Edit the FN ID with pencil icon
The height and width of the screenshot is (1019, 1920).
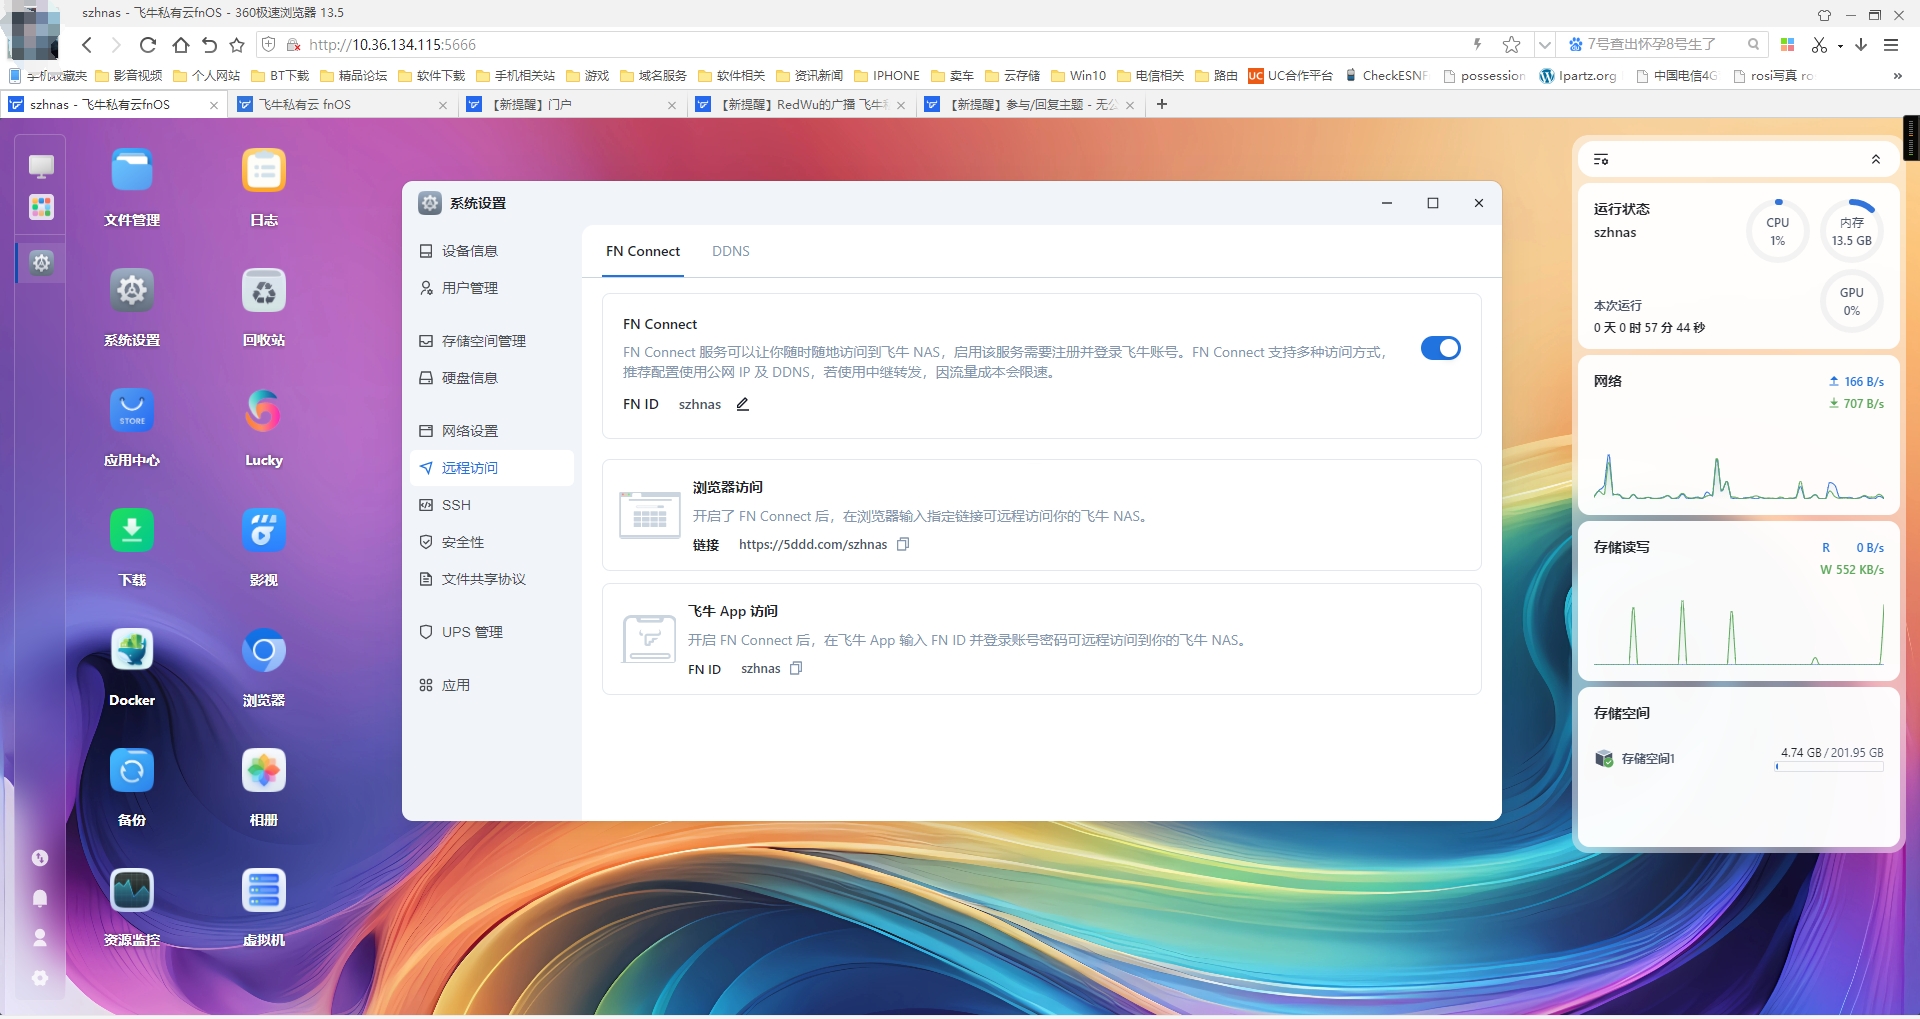click(x=743, y=404)
